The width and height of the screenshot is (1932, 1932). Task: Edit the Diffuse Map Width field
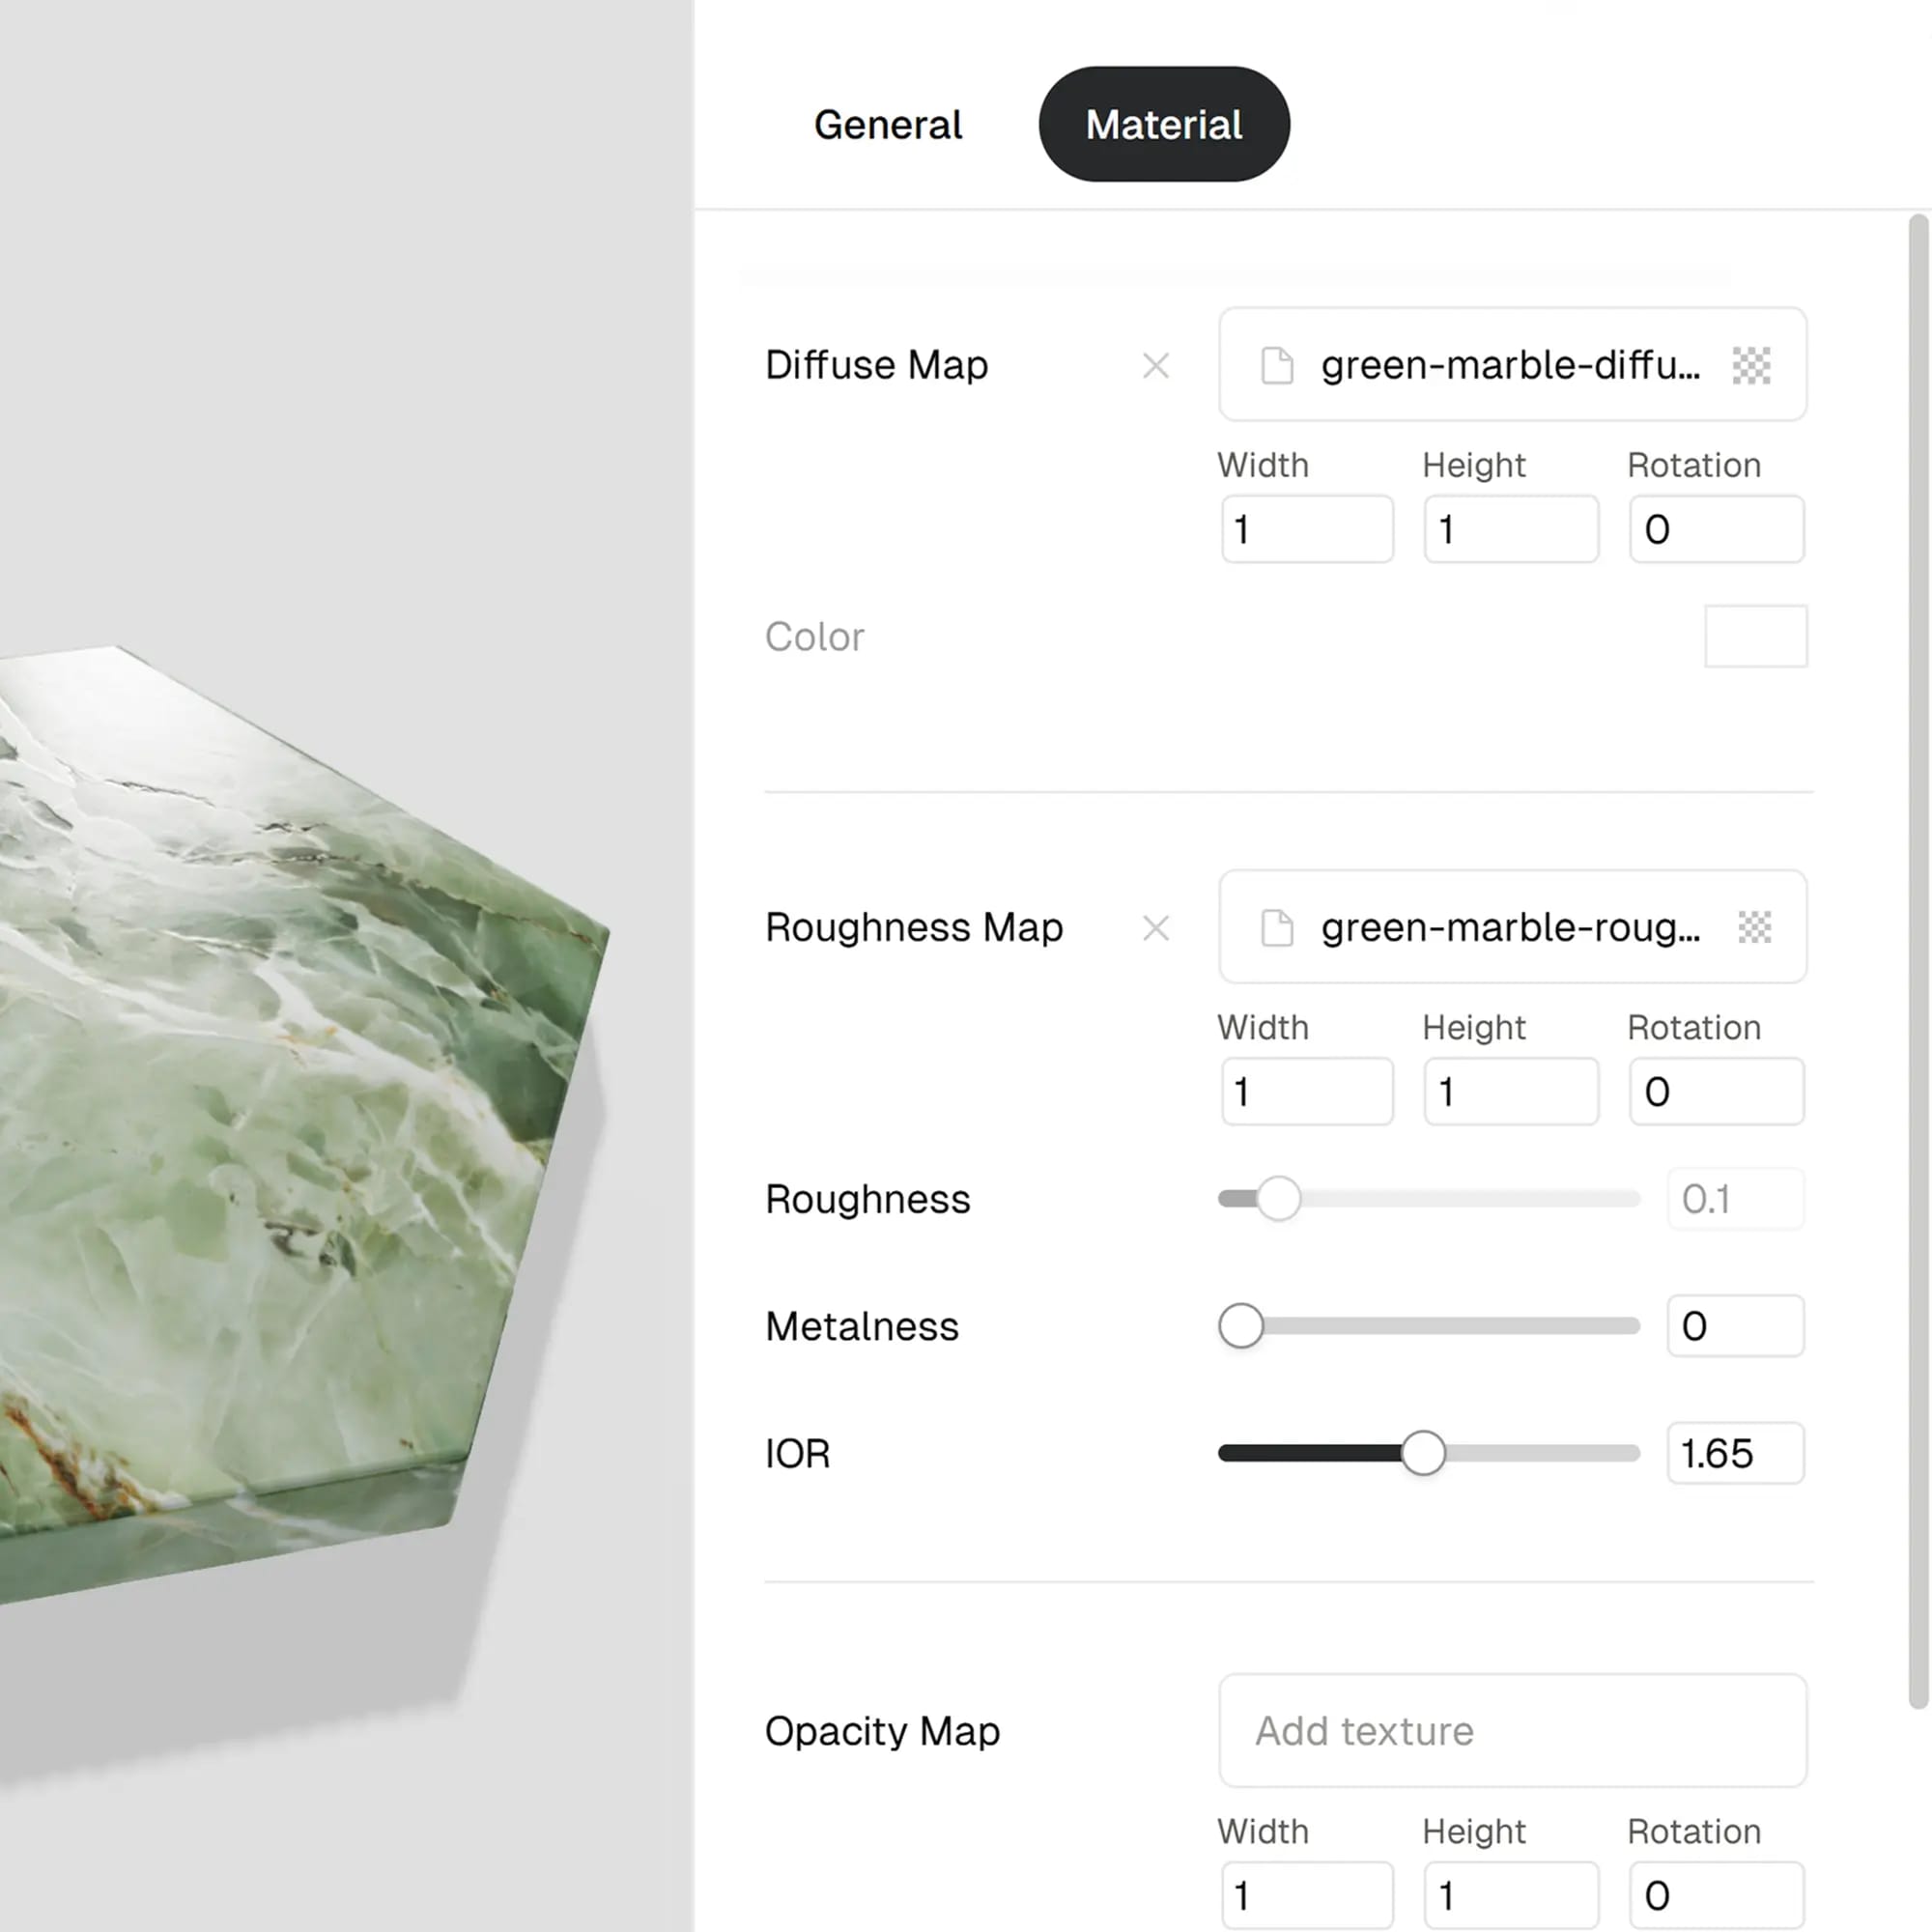click(x=1307, y=529)
